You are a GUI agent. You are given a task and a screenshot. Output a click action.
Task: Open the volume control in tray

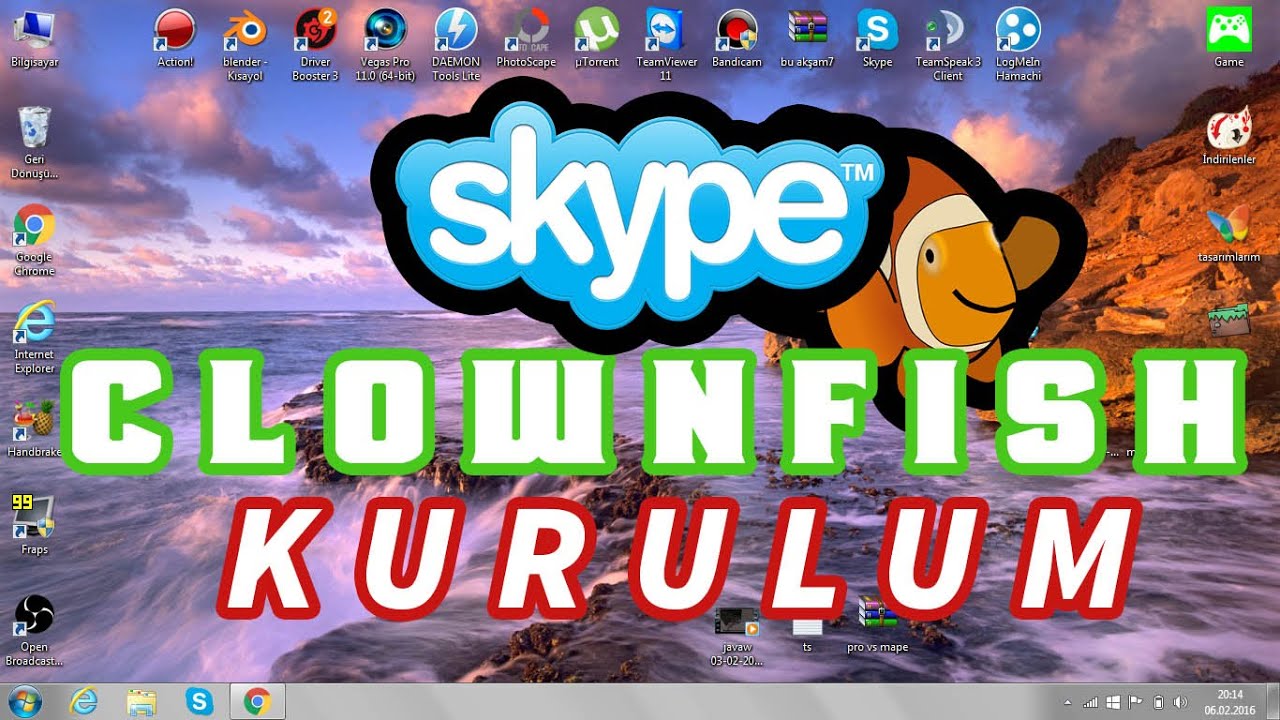(1181, 702)
